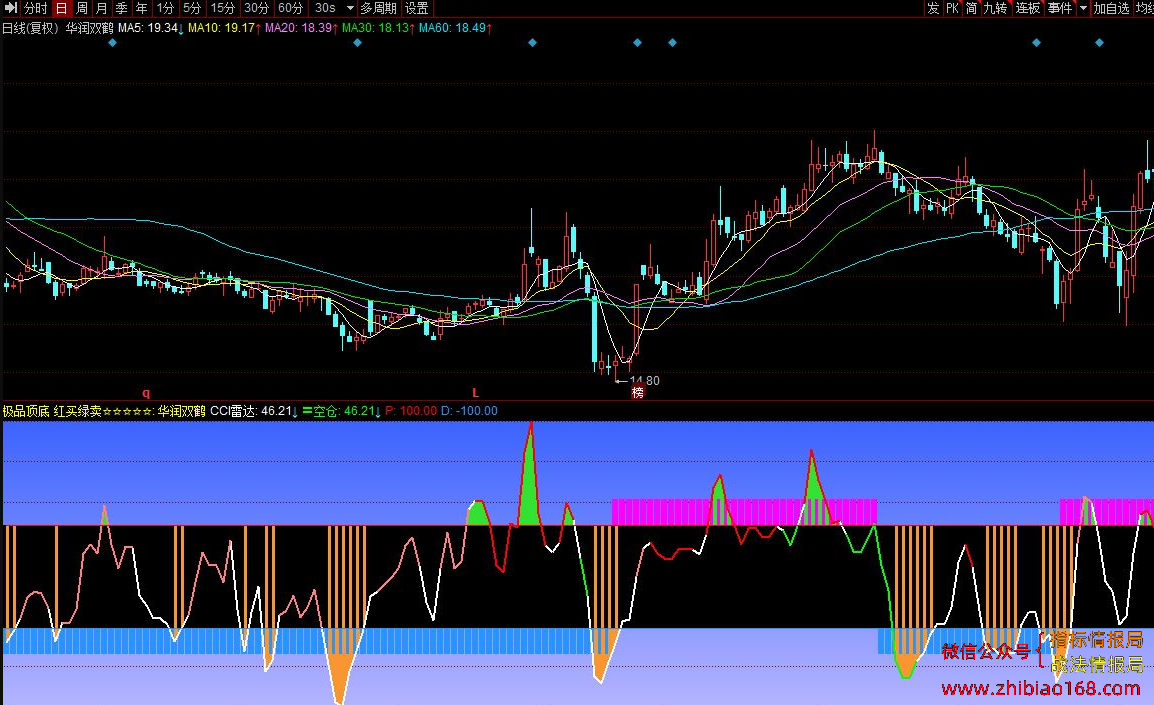Click the P: 100.00 value

(411, 411)
